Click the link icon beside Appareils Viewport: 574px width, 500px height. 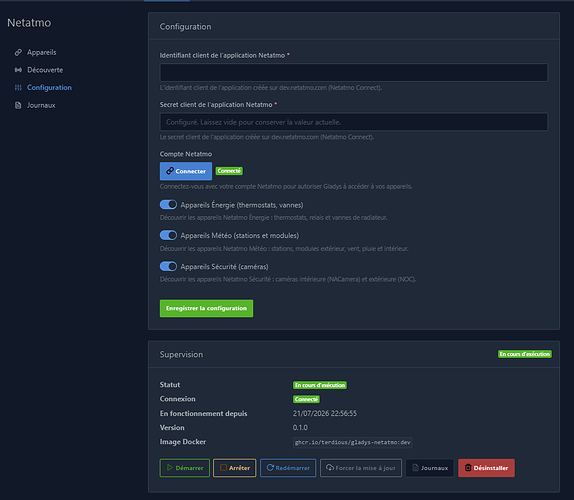(x=18, y=52)
